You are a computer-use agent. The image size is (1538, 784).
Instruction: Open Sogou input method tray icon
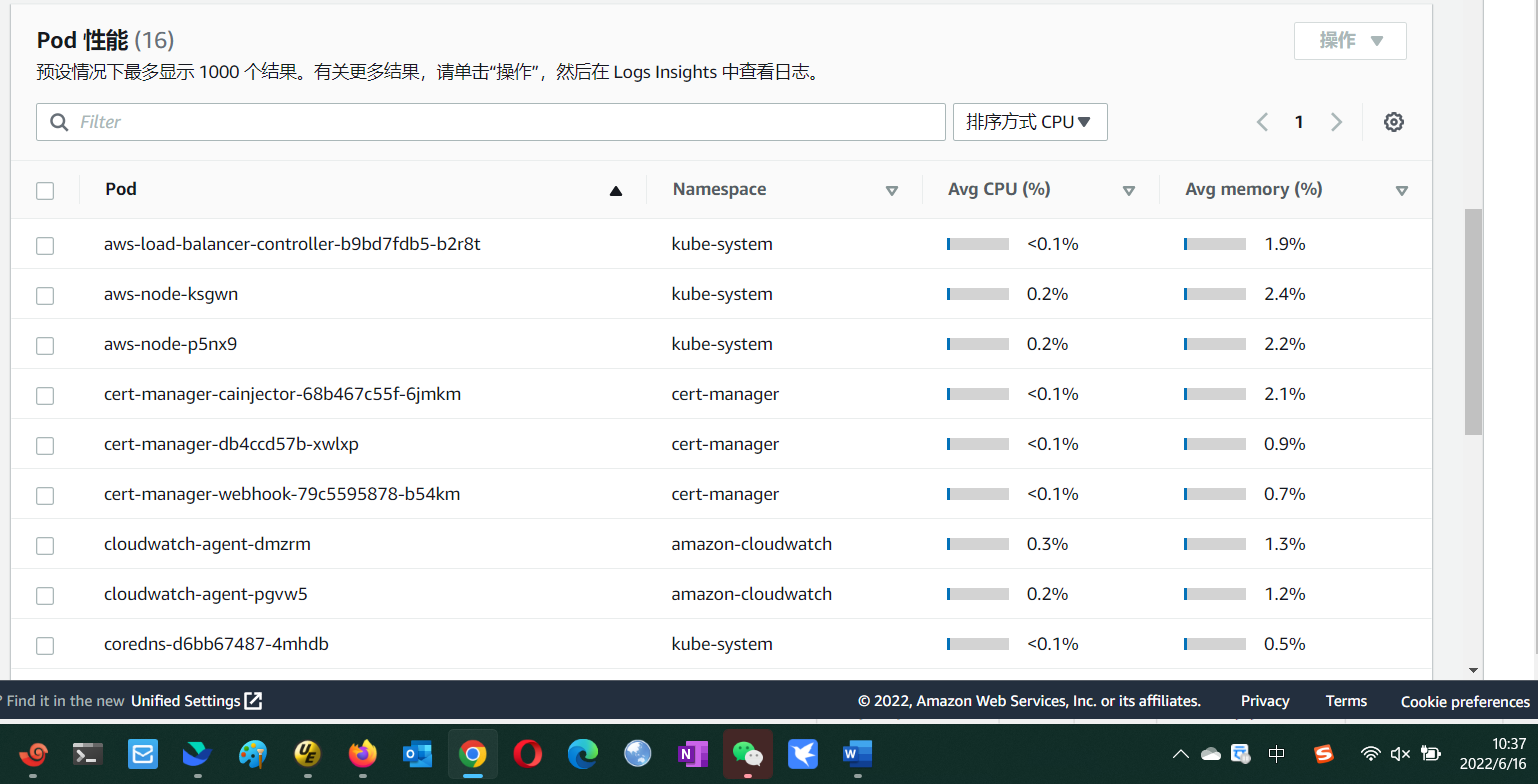coord(1324,754)
